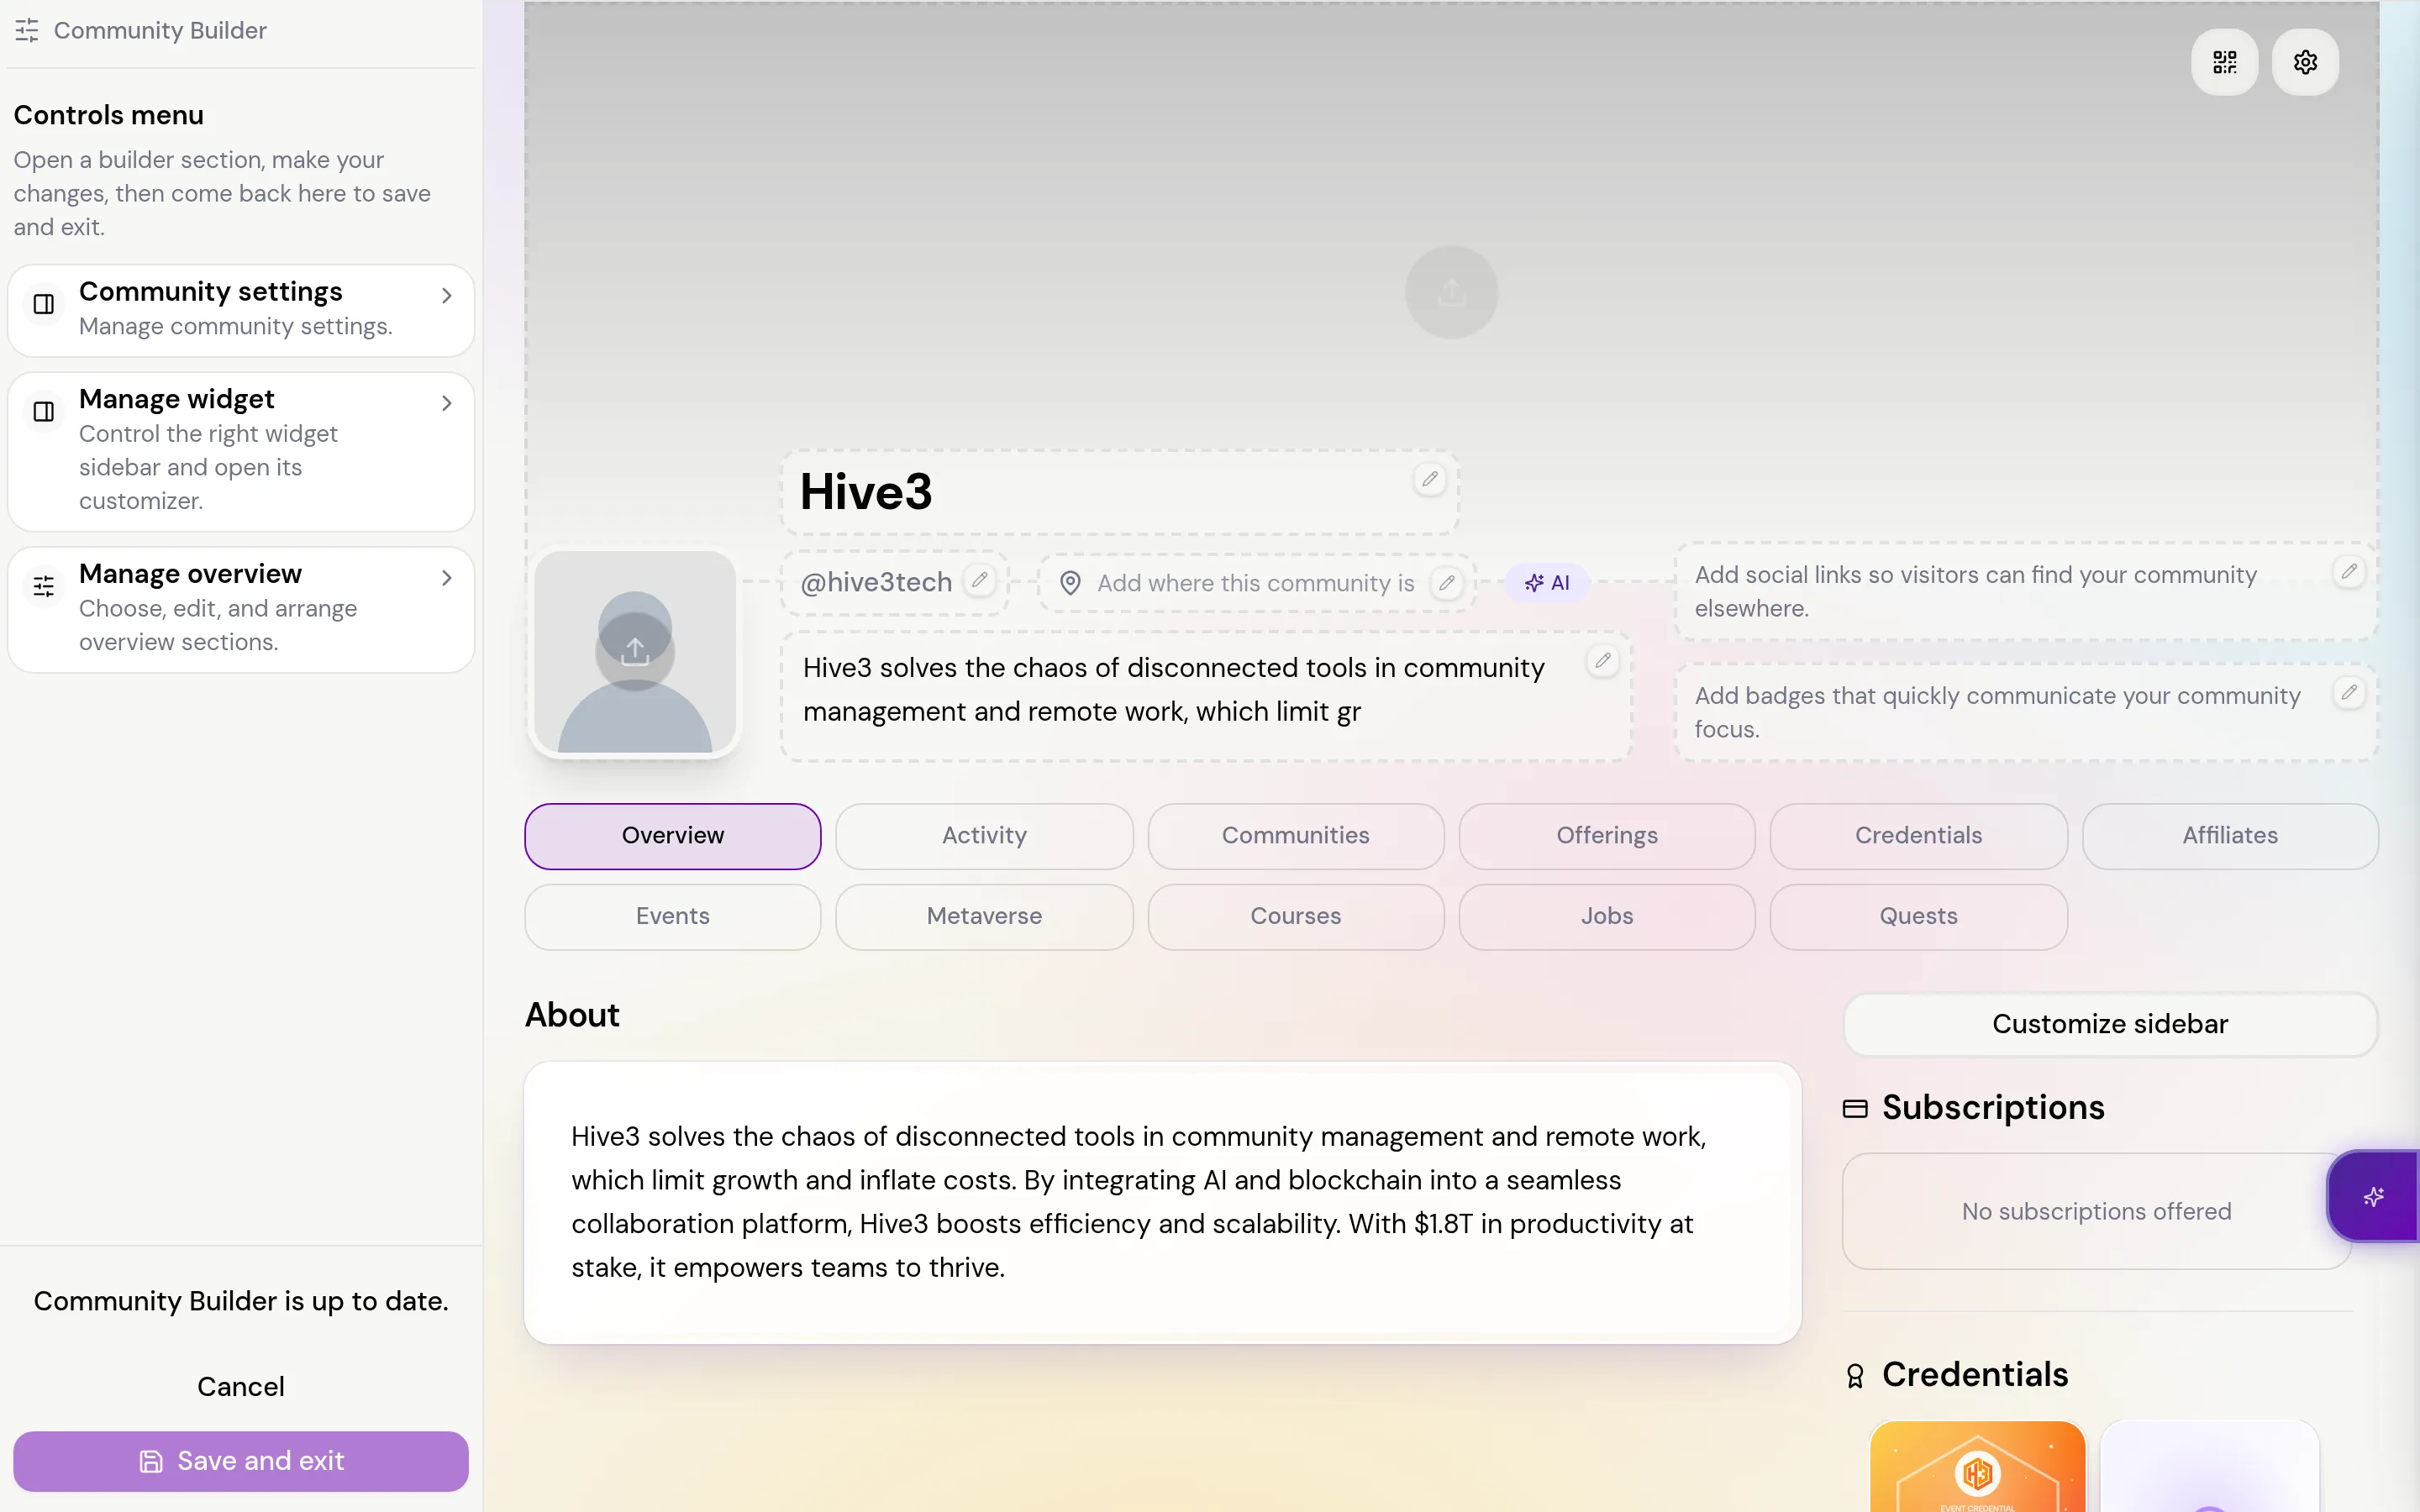Click the Community Builder sliders icon
This screenshot has height=1512, width=2420.
[27, 30]
